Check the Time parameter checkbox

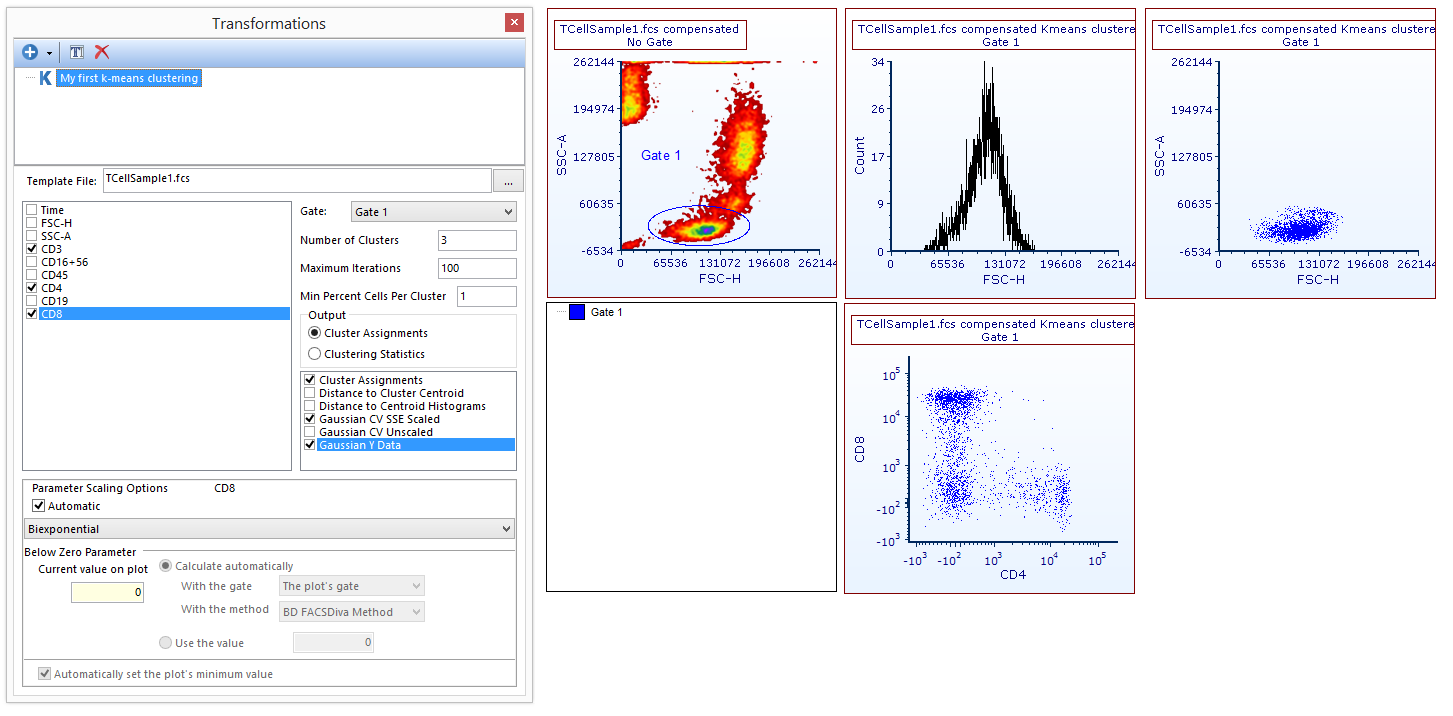coord(32,210)
